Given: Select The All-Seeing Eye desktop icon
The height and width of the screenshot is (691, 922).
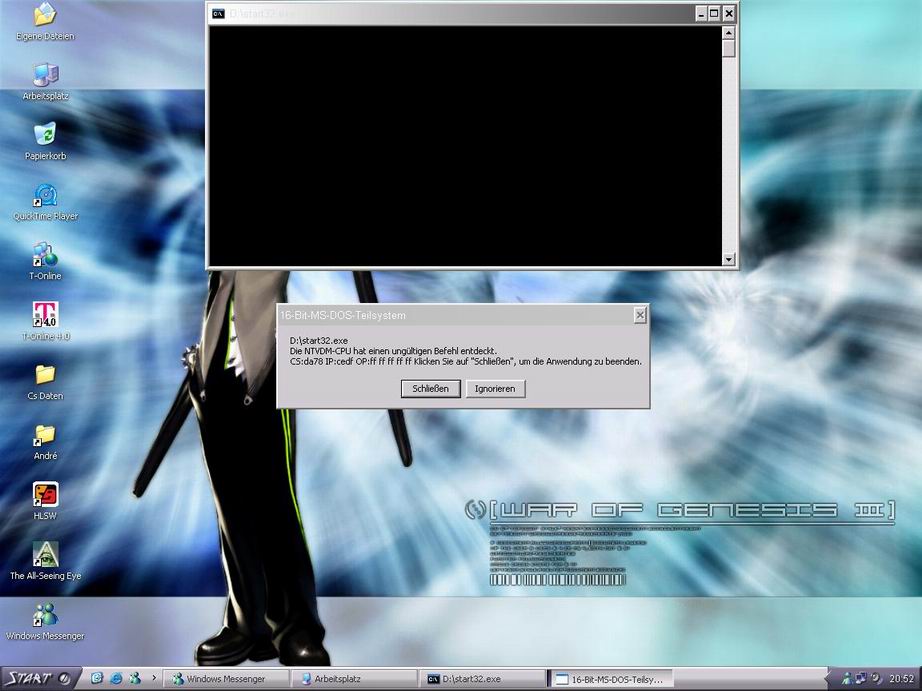Looking at the screenshot, I should (x=45, y=562).
